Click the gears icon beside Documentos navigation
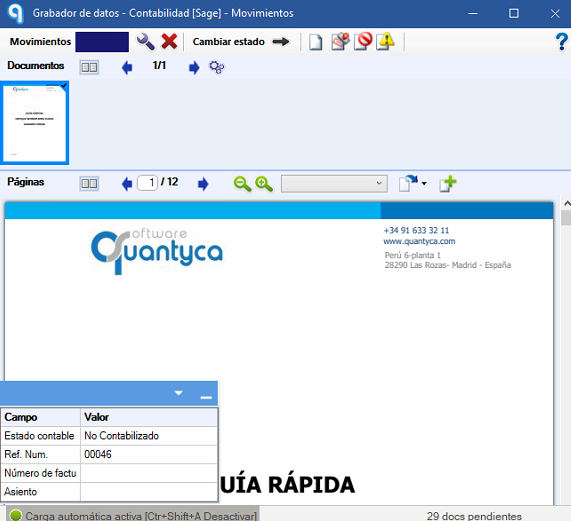This screenshot has height=521, width=571. (x=217, y=67)
